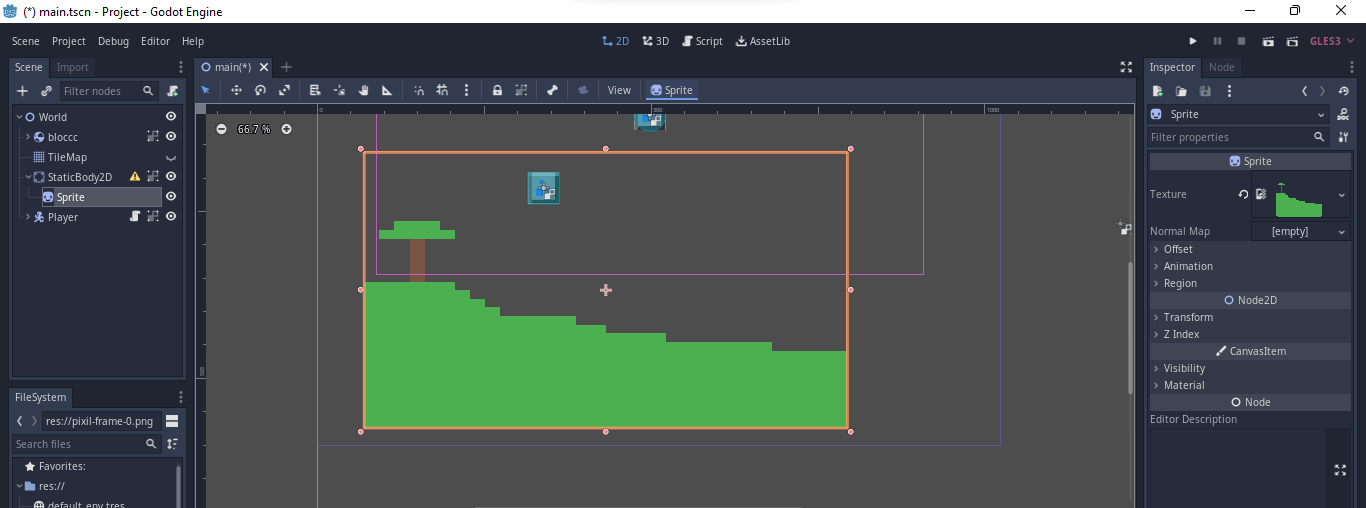This screenshot has height=508, width=1366.
Task: Toggle distraction-free mode in viewport
Action: 1126,67
